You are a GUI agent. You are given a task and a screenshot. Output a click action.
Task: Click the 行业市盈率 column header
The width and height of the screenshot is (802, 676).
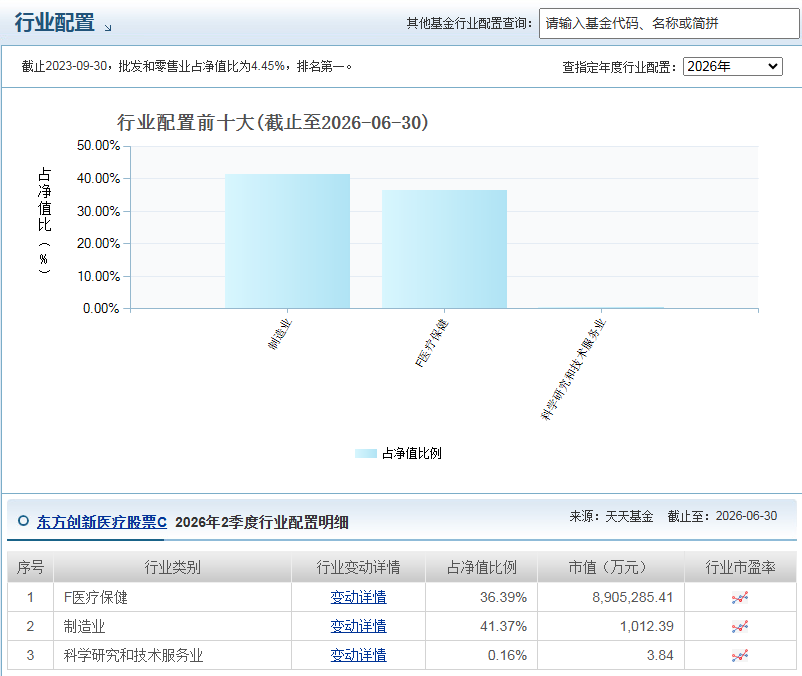coord(740,567)
